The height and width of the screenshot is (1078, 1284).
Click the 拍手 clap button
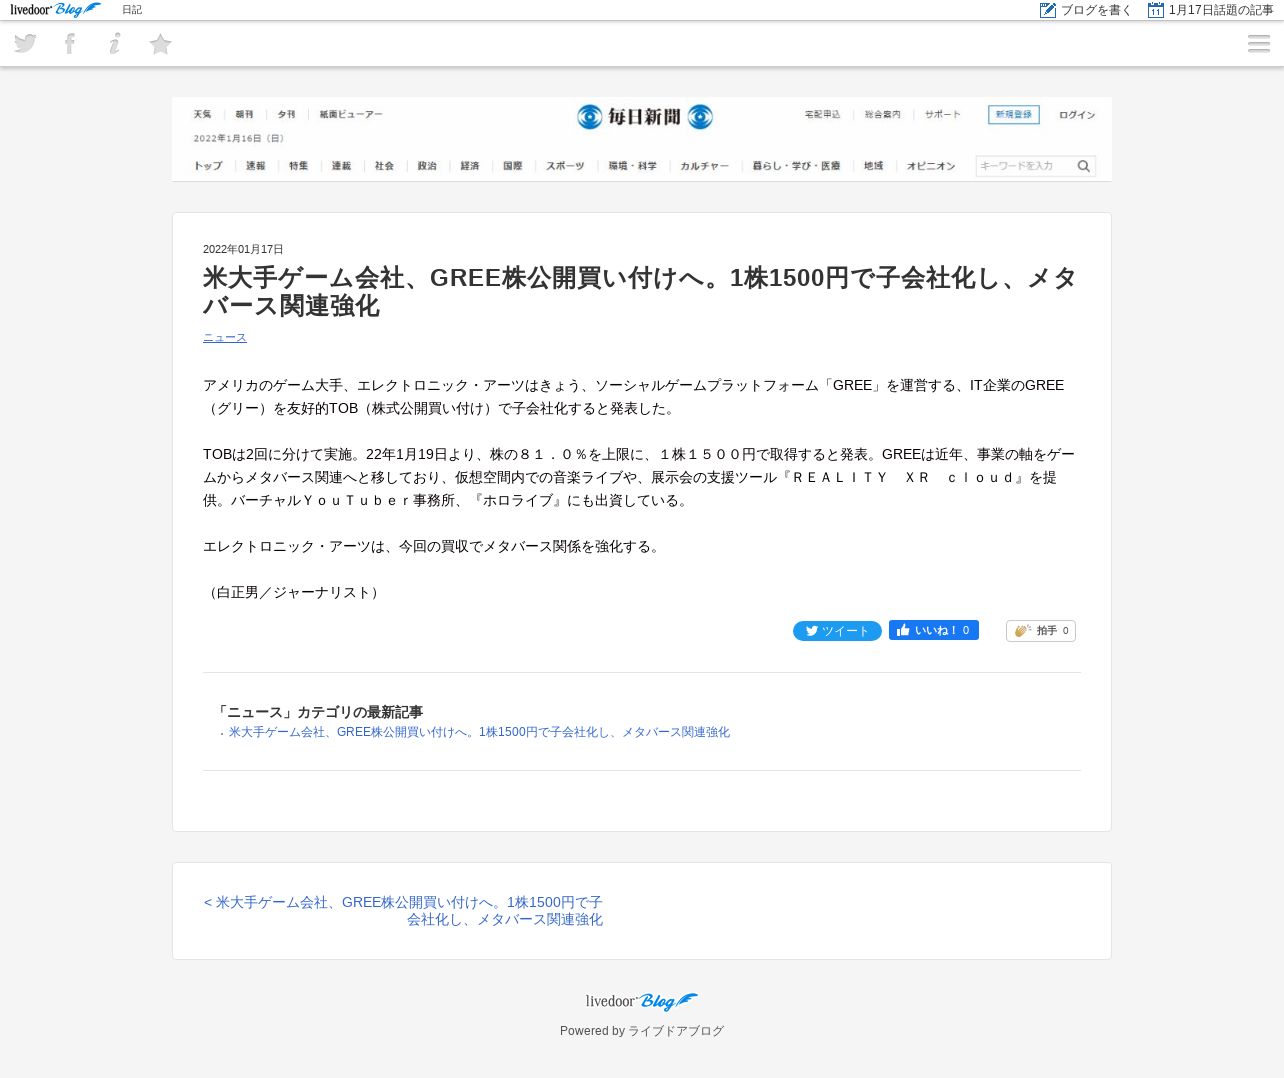[x=1041, y=631]
